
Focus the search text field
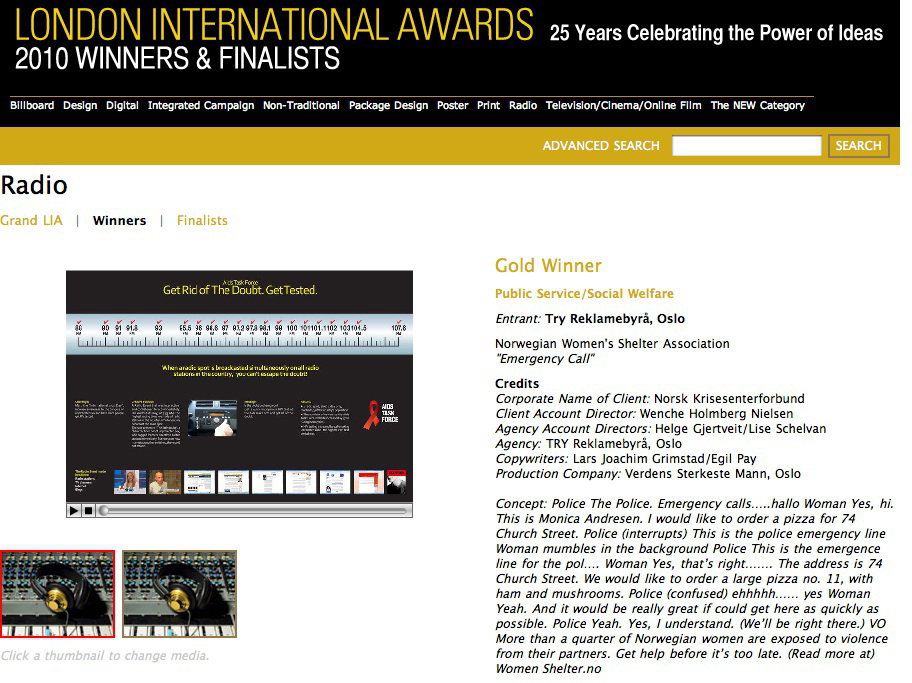click(747, 145)
